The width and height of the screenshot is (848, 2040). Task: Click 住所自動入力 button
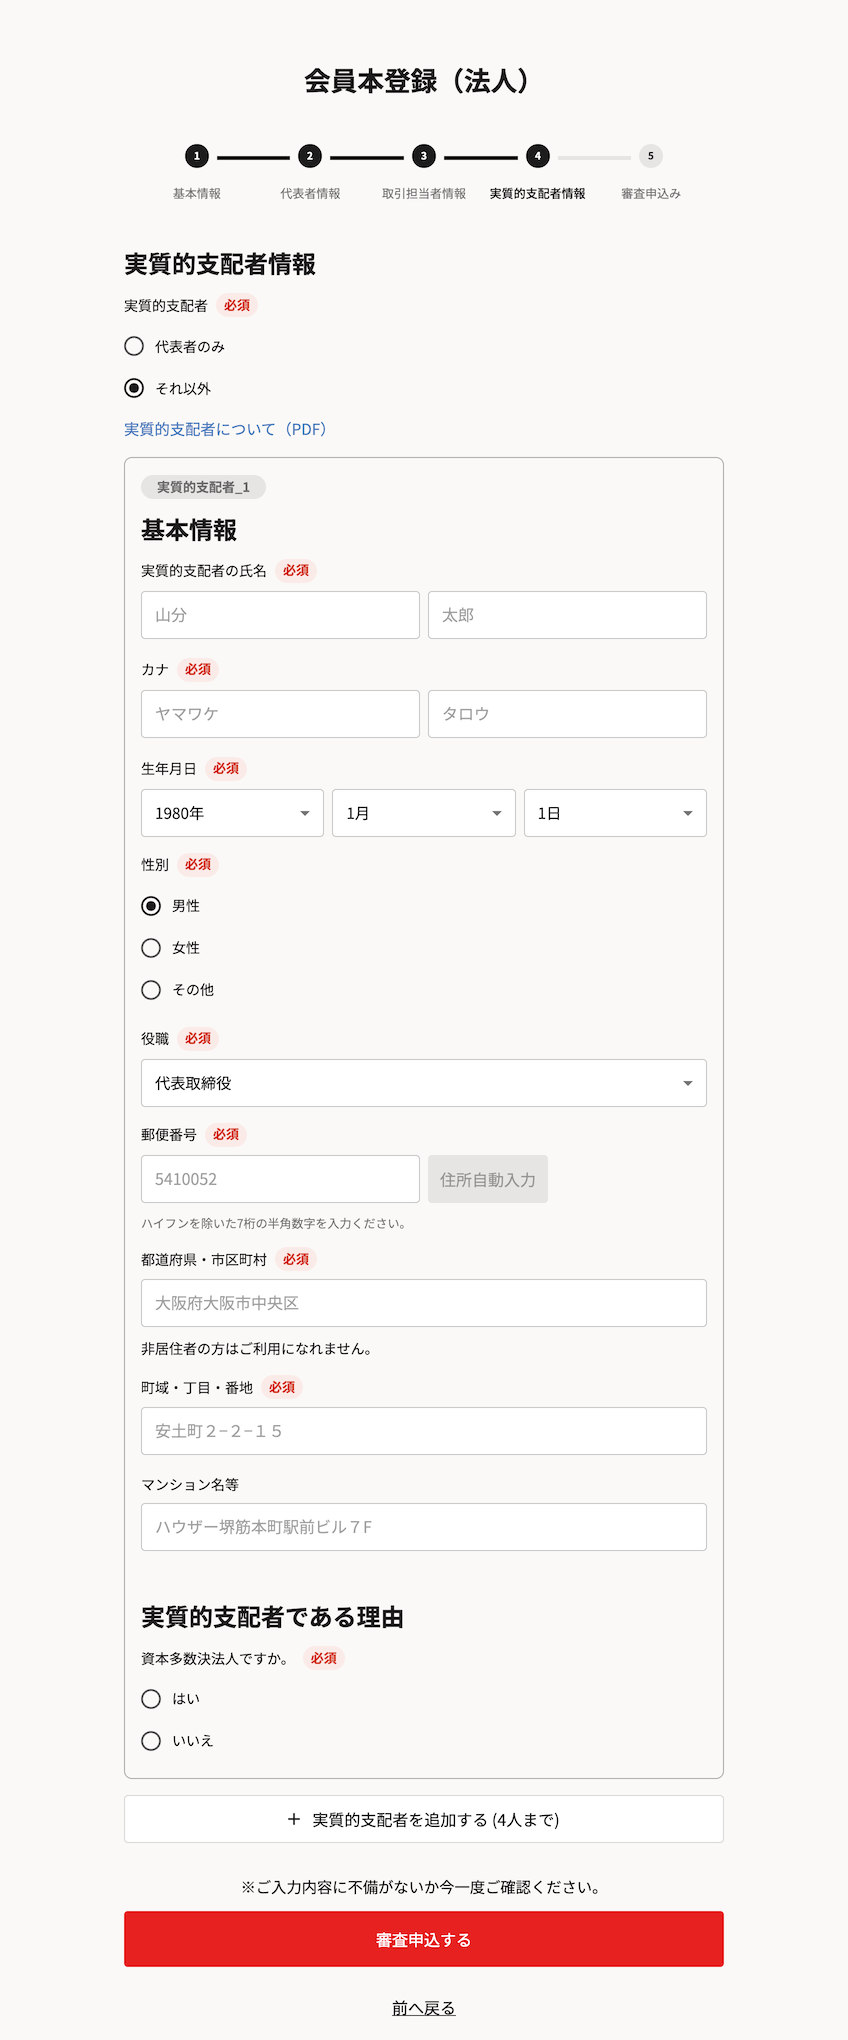click(x=488, y=1180)
